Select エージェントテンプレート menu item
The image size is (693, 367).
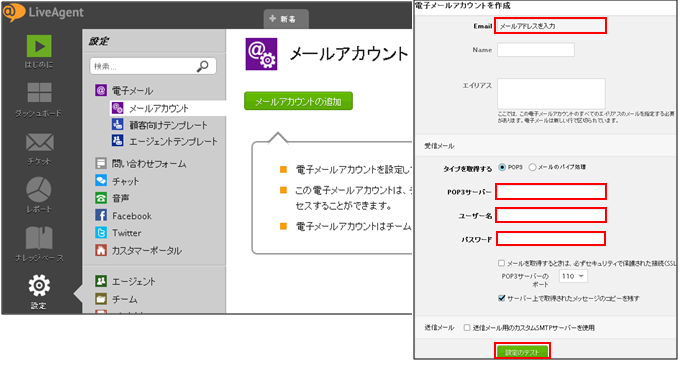pyautogui.click(x=173, y=141)
